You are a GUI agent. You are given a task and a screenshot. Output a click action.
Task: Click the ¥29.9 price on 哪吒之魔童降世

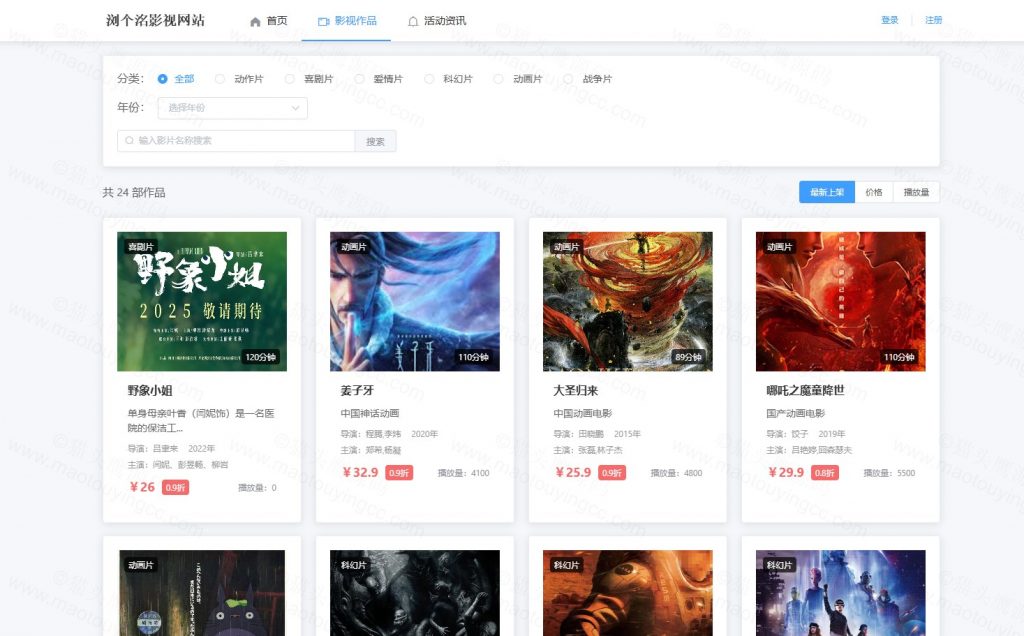[786, 472]
